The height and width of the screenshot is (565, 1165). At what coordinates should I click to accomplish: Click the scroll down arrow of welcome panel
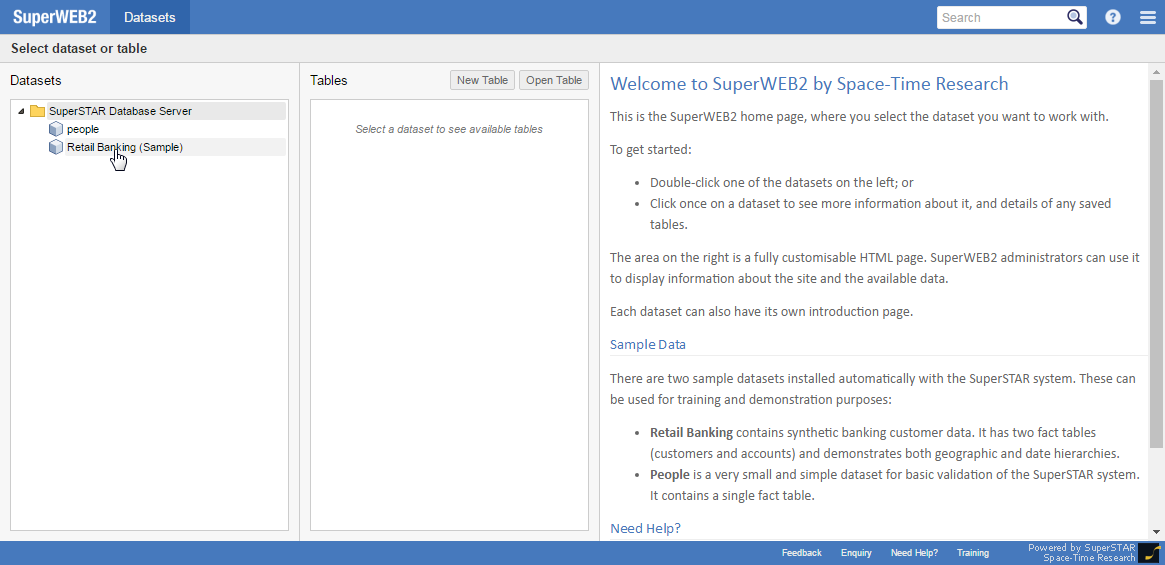1157,532
